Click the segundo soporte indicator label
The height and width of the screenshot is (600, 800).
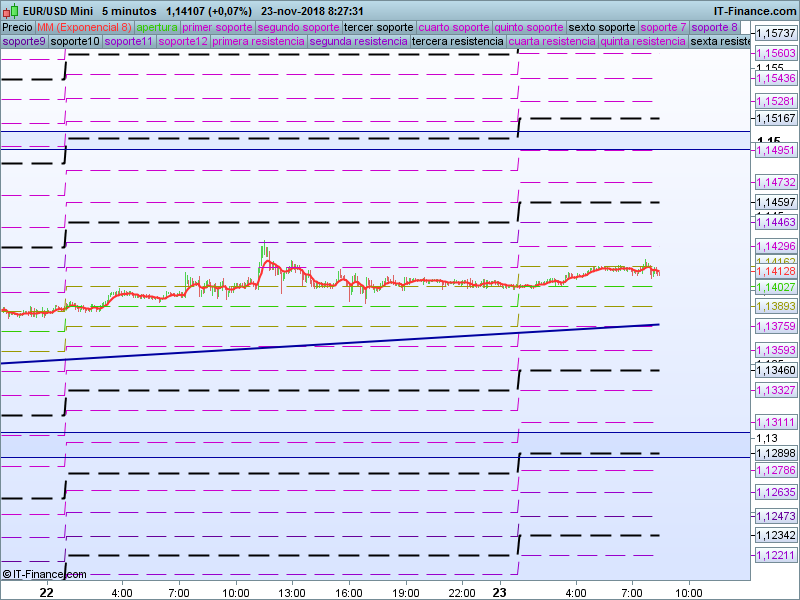coord(298,27)
